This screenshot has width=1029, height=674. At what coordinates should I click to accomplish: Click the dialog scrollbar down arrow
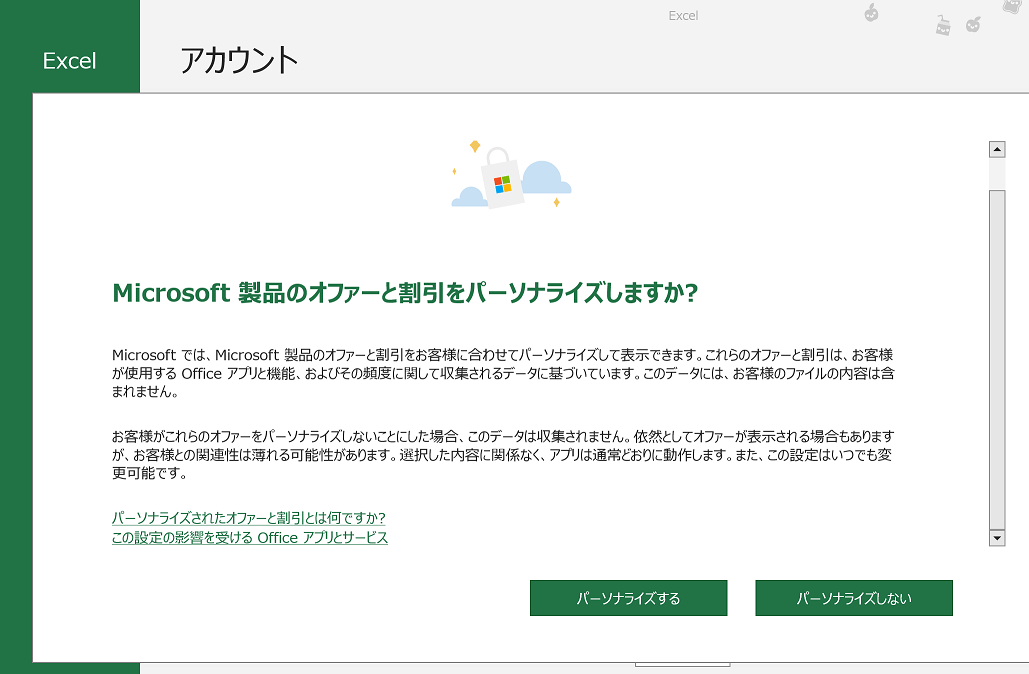pos(997,538)
